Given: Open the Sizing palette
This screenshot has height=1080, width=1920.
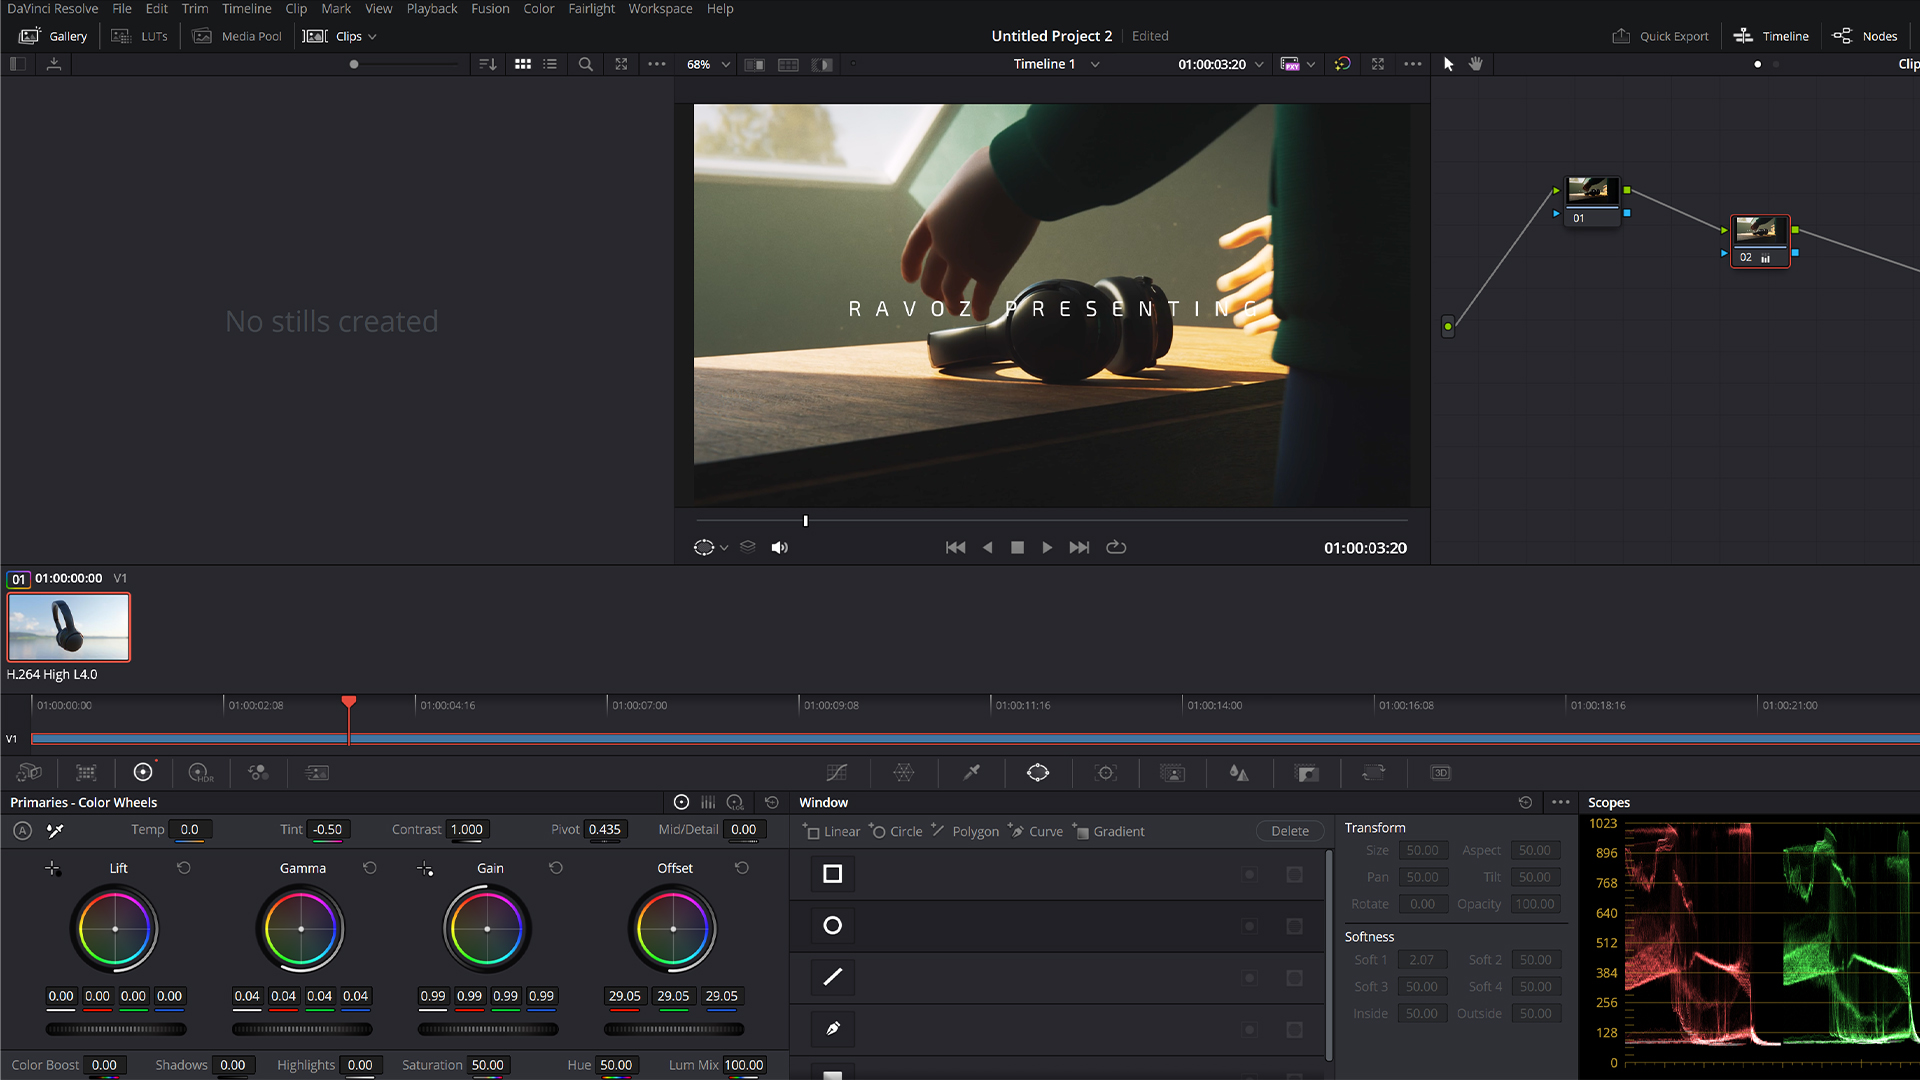Looking at the screenshot, I should pyautogui.click(x=1374, y=772).
